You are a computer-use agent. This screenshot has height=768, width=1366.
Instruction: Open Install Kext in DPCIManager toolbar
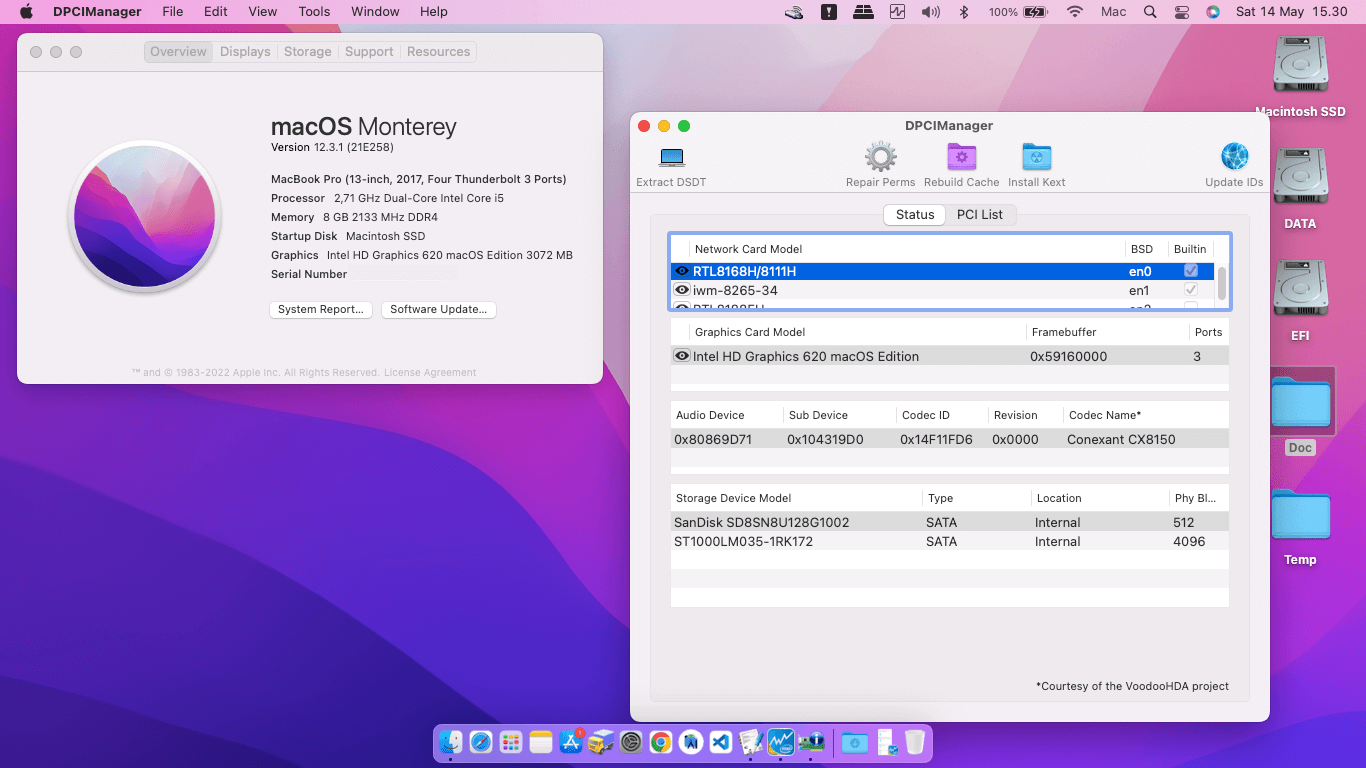tap(1036, 157)
